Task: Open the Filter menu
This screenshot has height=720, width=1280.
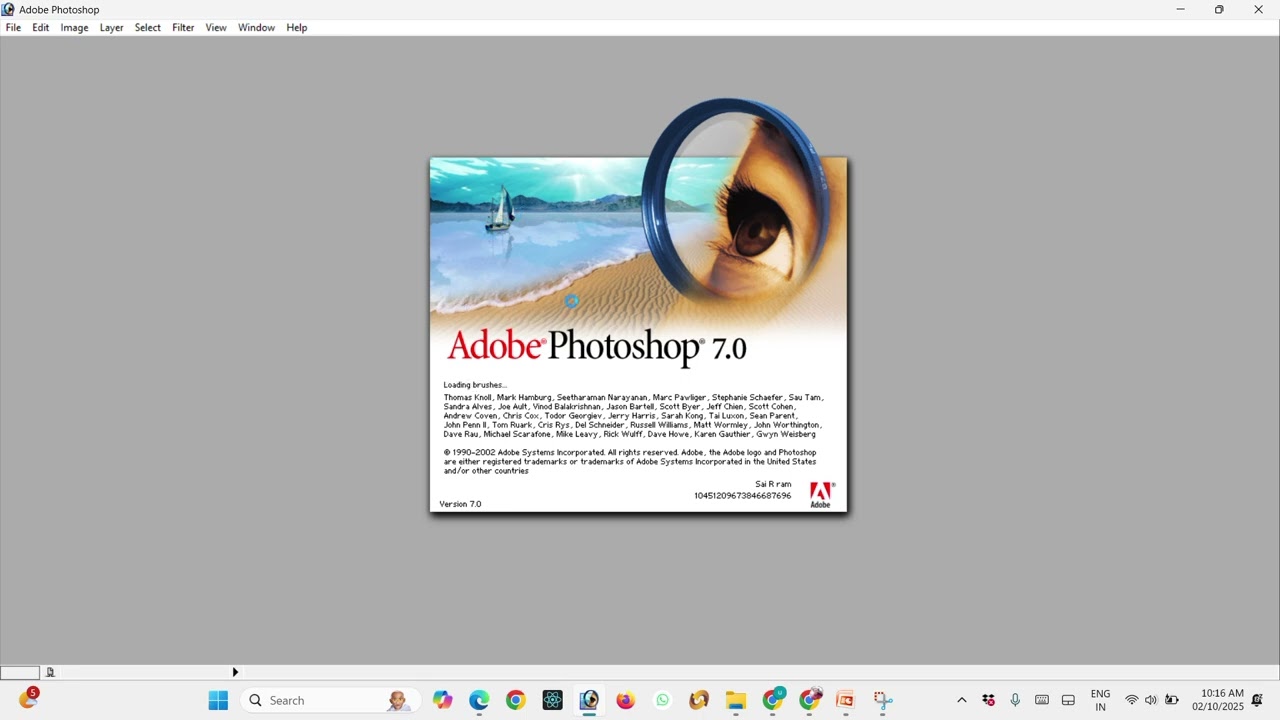Action: pos(183,27)
